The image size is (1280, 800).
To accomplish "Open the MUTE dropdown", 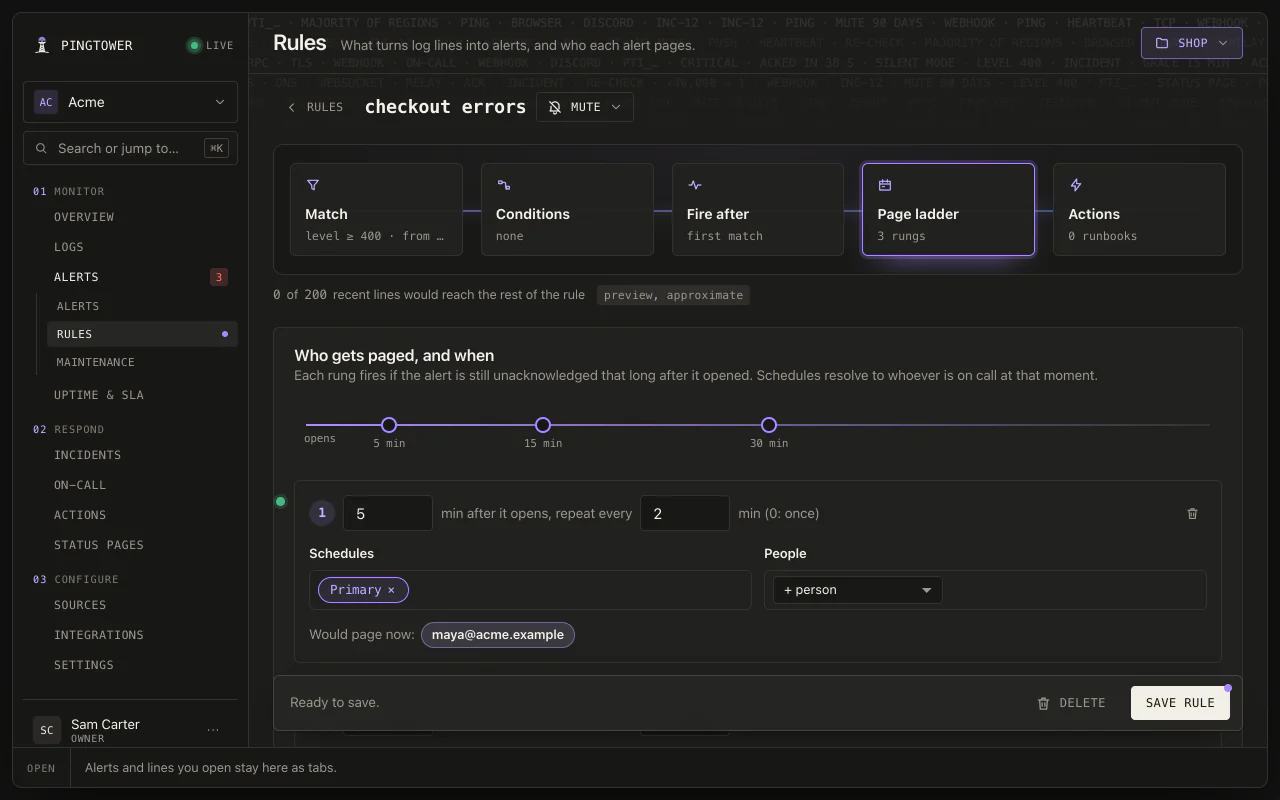I will (585, 107).
